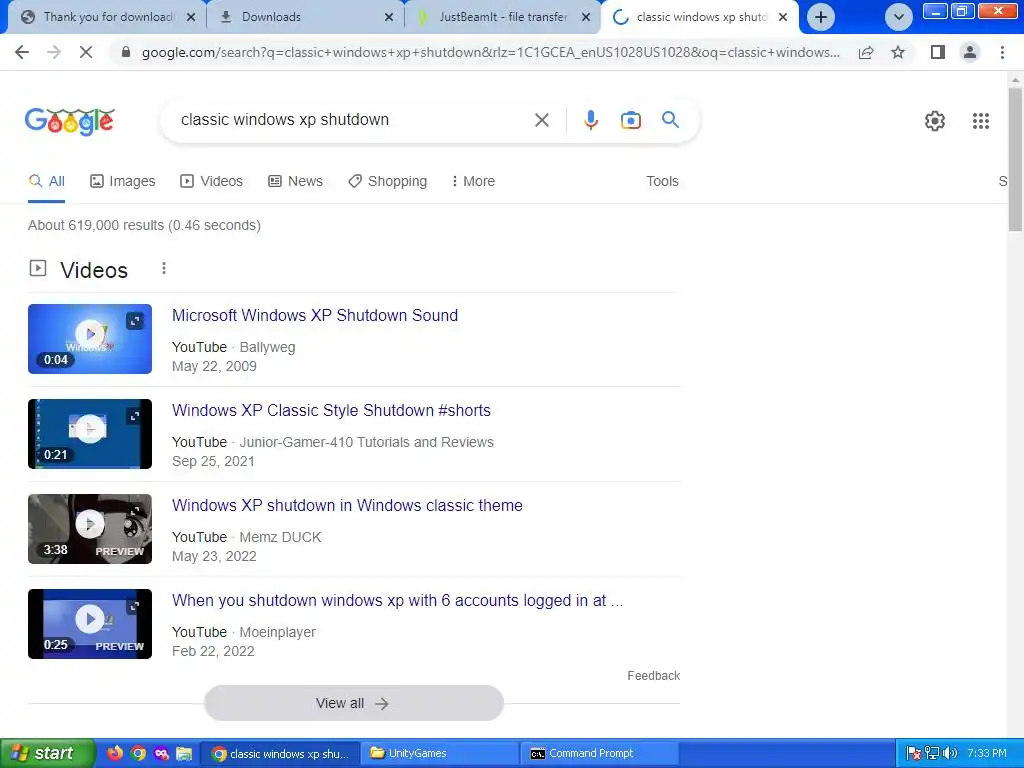
Task: Go to Google home via logo
Action: [70, 121]
